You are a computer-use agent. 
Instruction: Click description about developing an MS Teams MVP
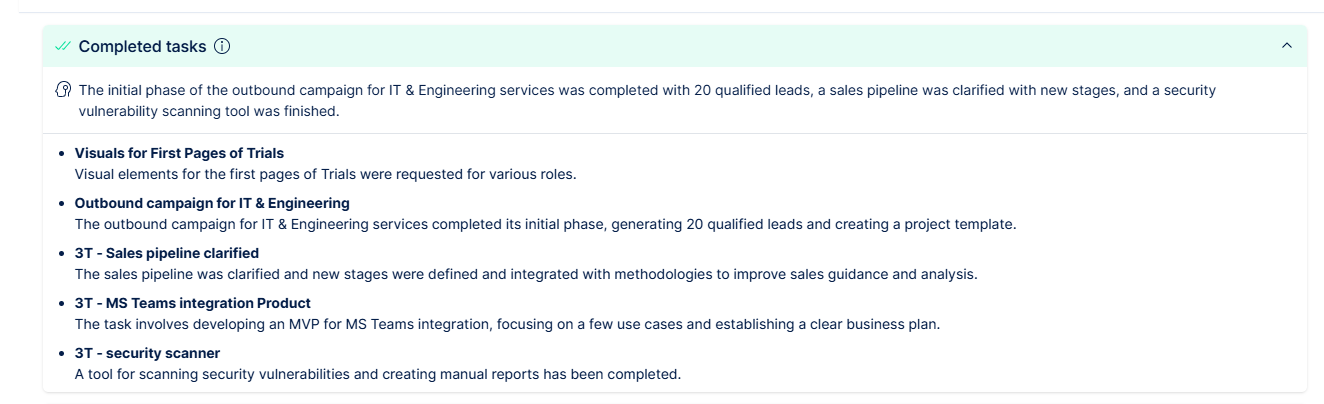(507, 324)
